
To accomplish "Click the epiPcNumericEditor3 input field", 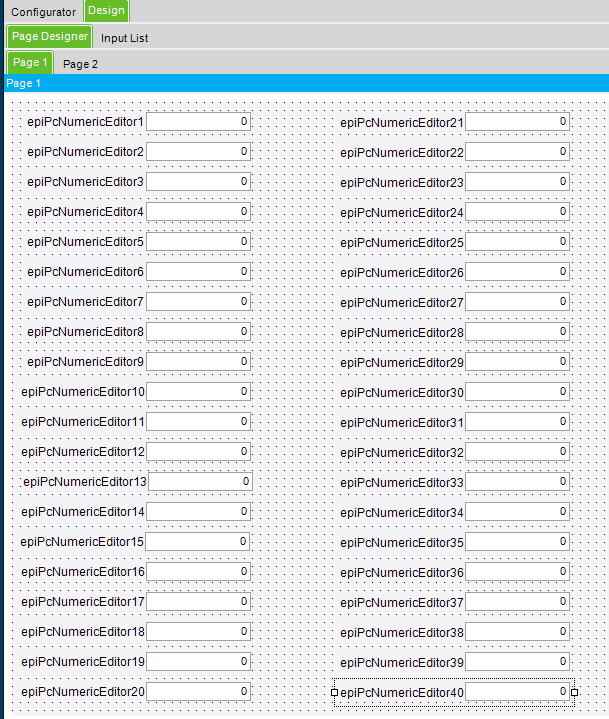I will pyautogui.click(x=199, y=182).
